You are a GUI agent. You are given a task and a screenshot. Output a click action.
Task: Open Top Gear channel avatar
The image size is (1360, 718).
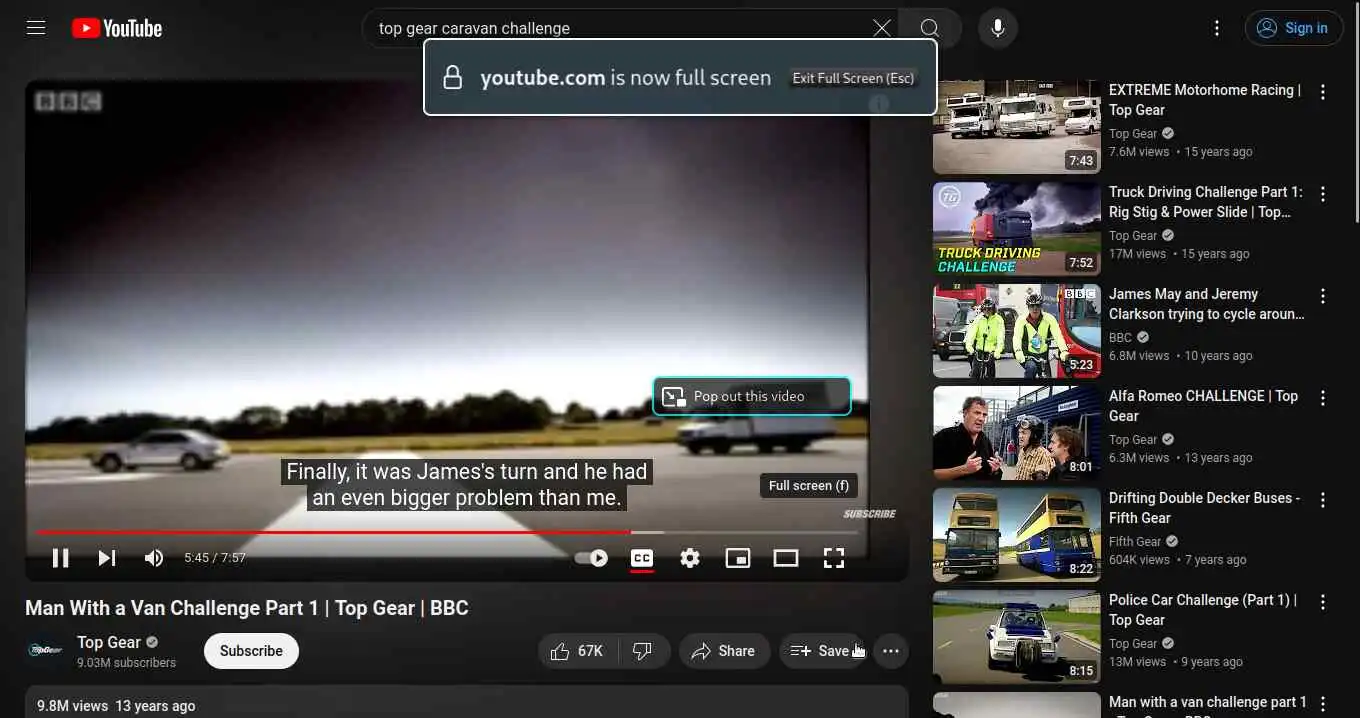click(45, 651)
